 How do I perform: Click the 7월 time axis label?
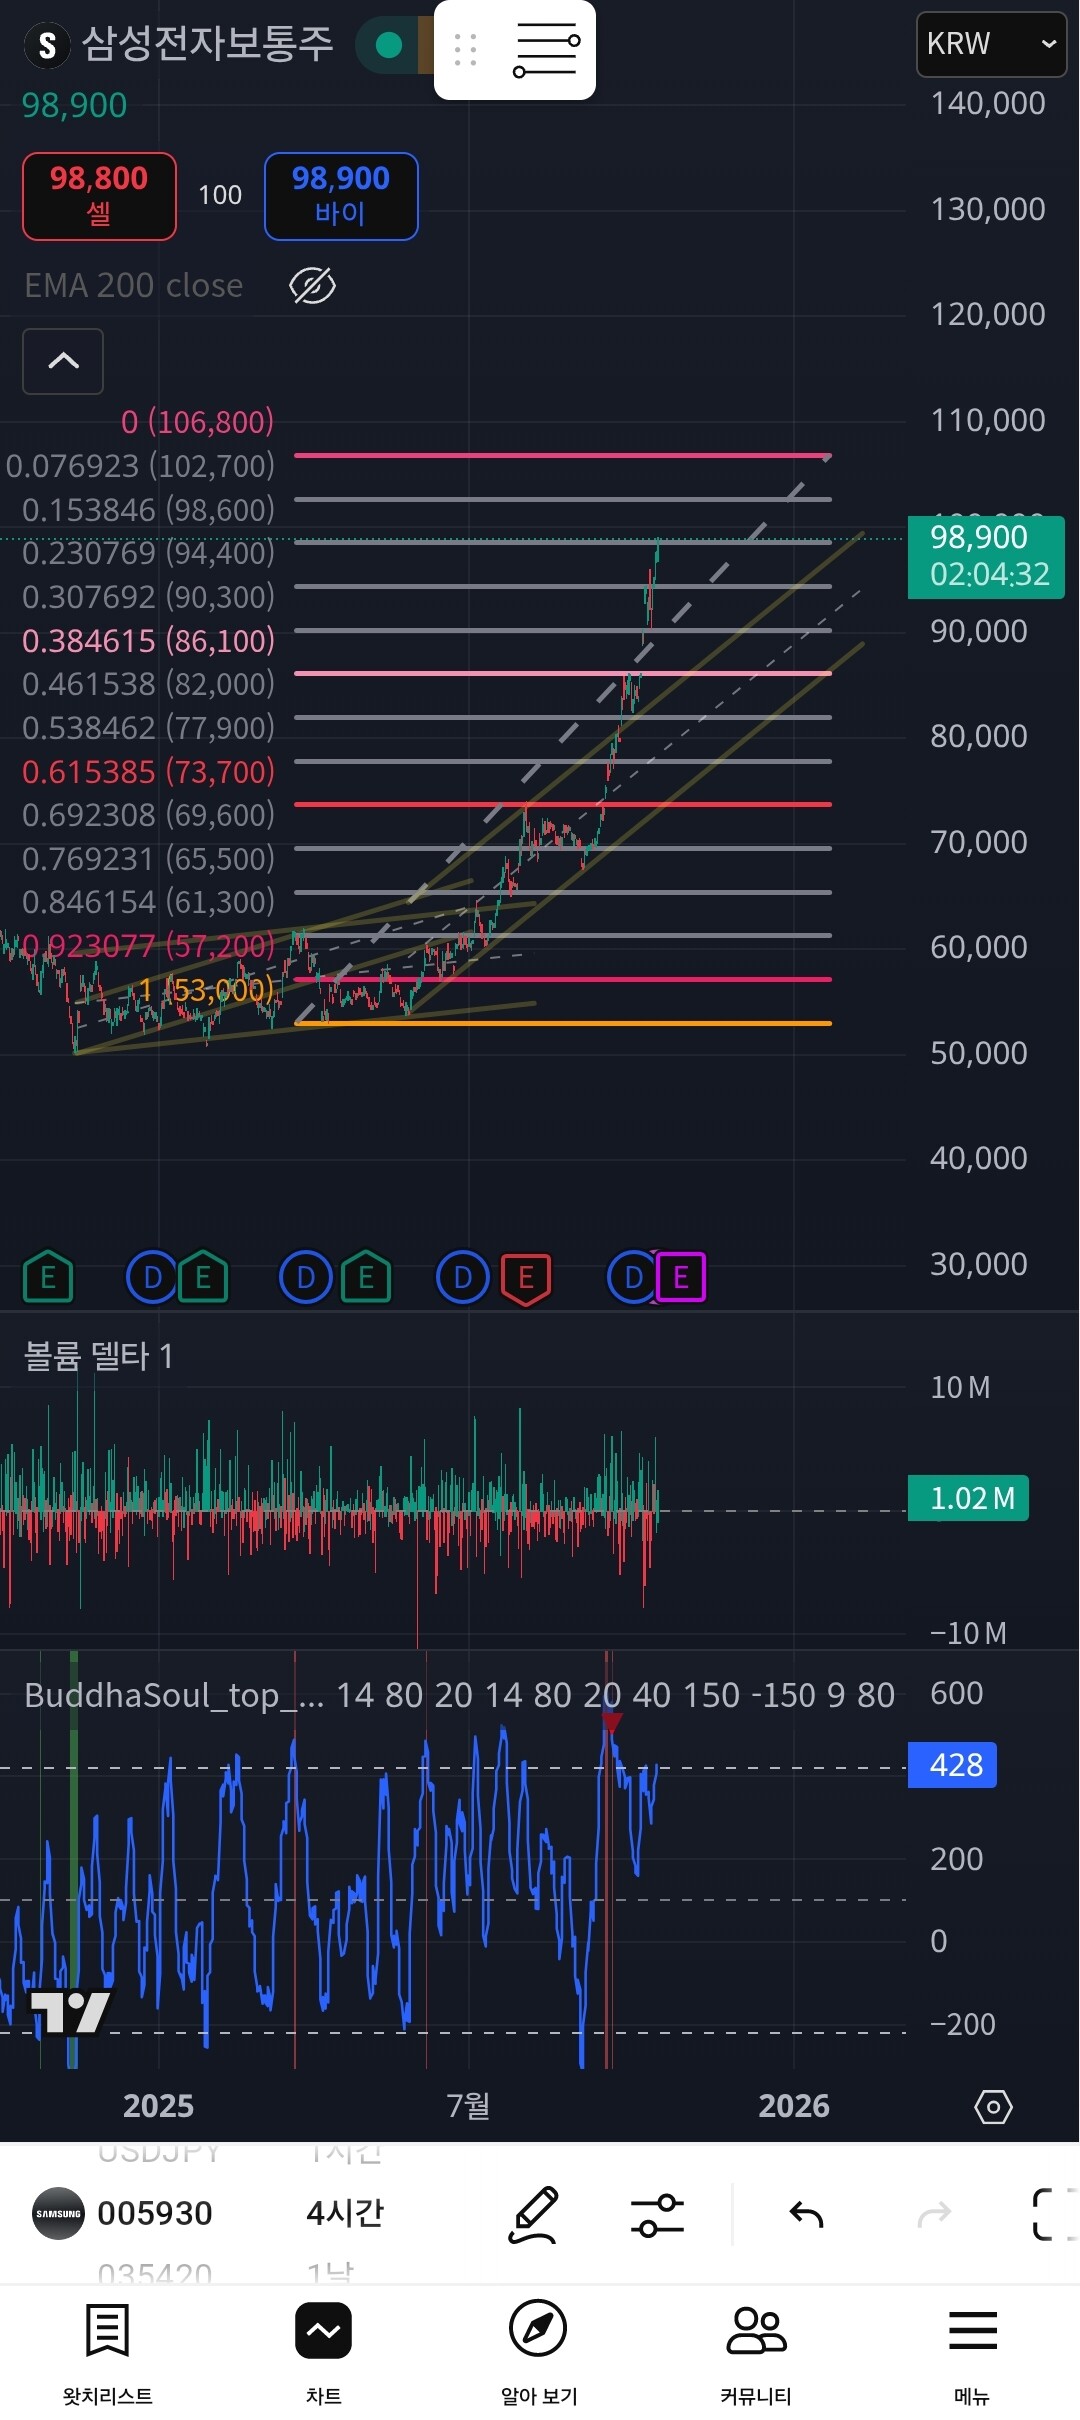[468, 2106]
